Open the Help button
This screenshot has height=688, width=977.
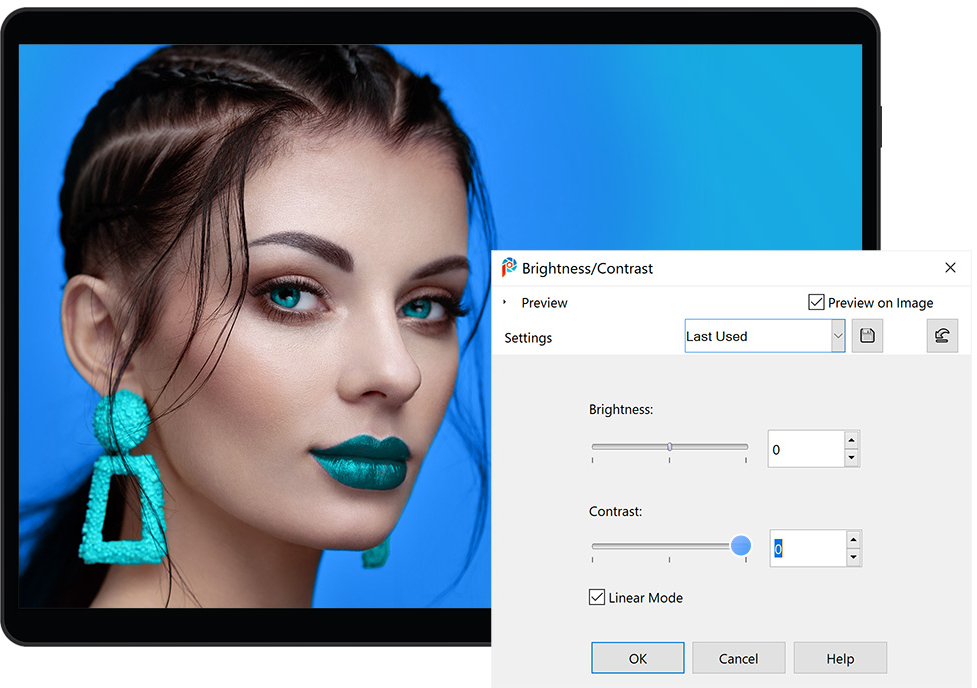tap(840, 658)
